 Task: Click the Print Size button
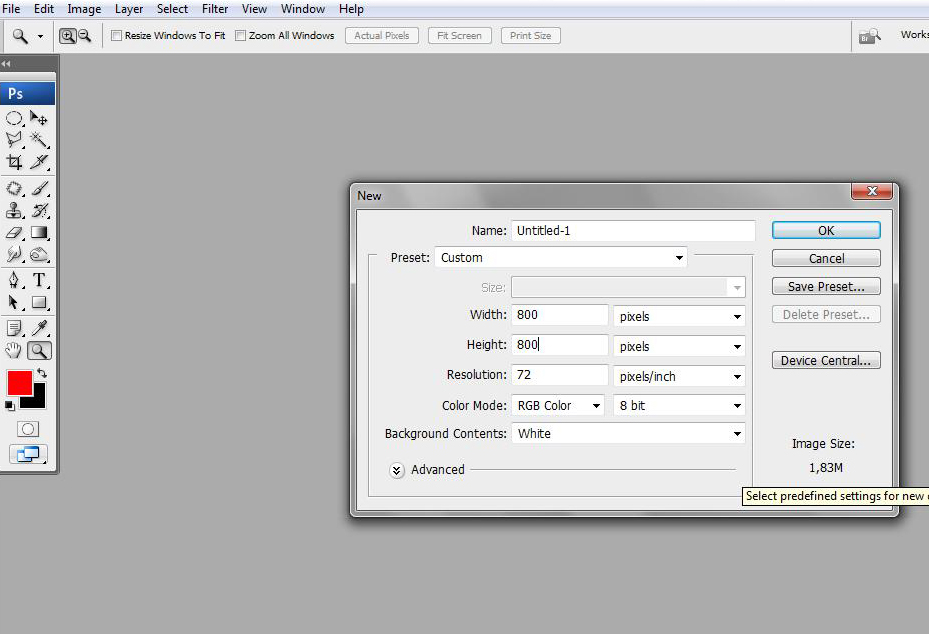530,36
